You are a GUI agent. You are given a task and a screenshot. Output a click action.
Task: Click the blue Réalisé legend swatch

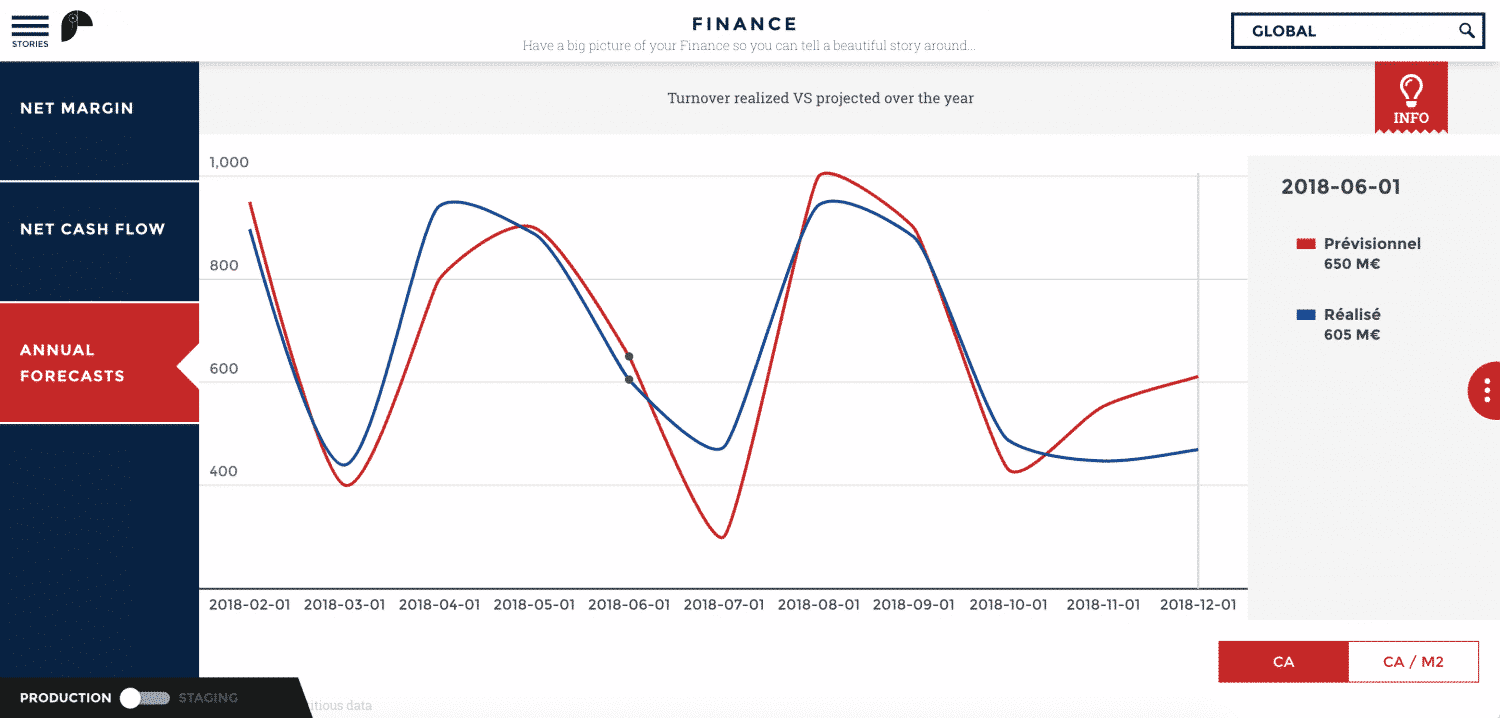[x=1305, y=315]
